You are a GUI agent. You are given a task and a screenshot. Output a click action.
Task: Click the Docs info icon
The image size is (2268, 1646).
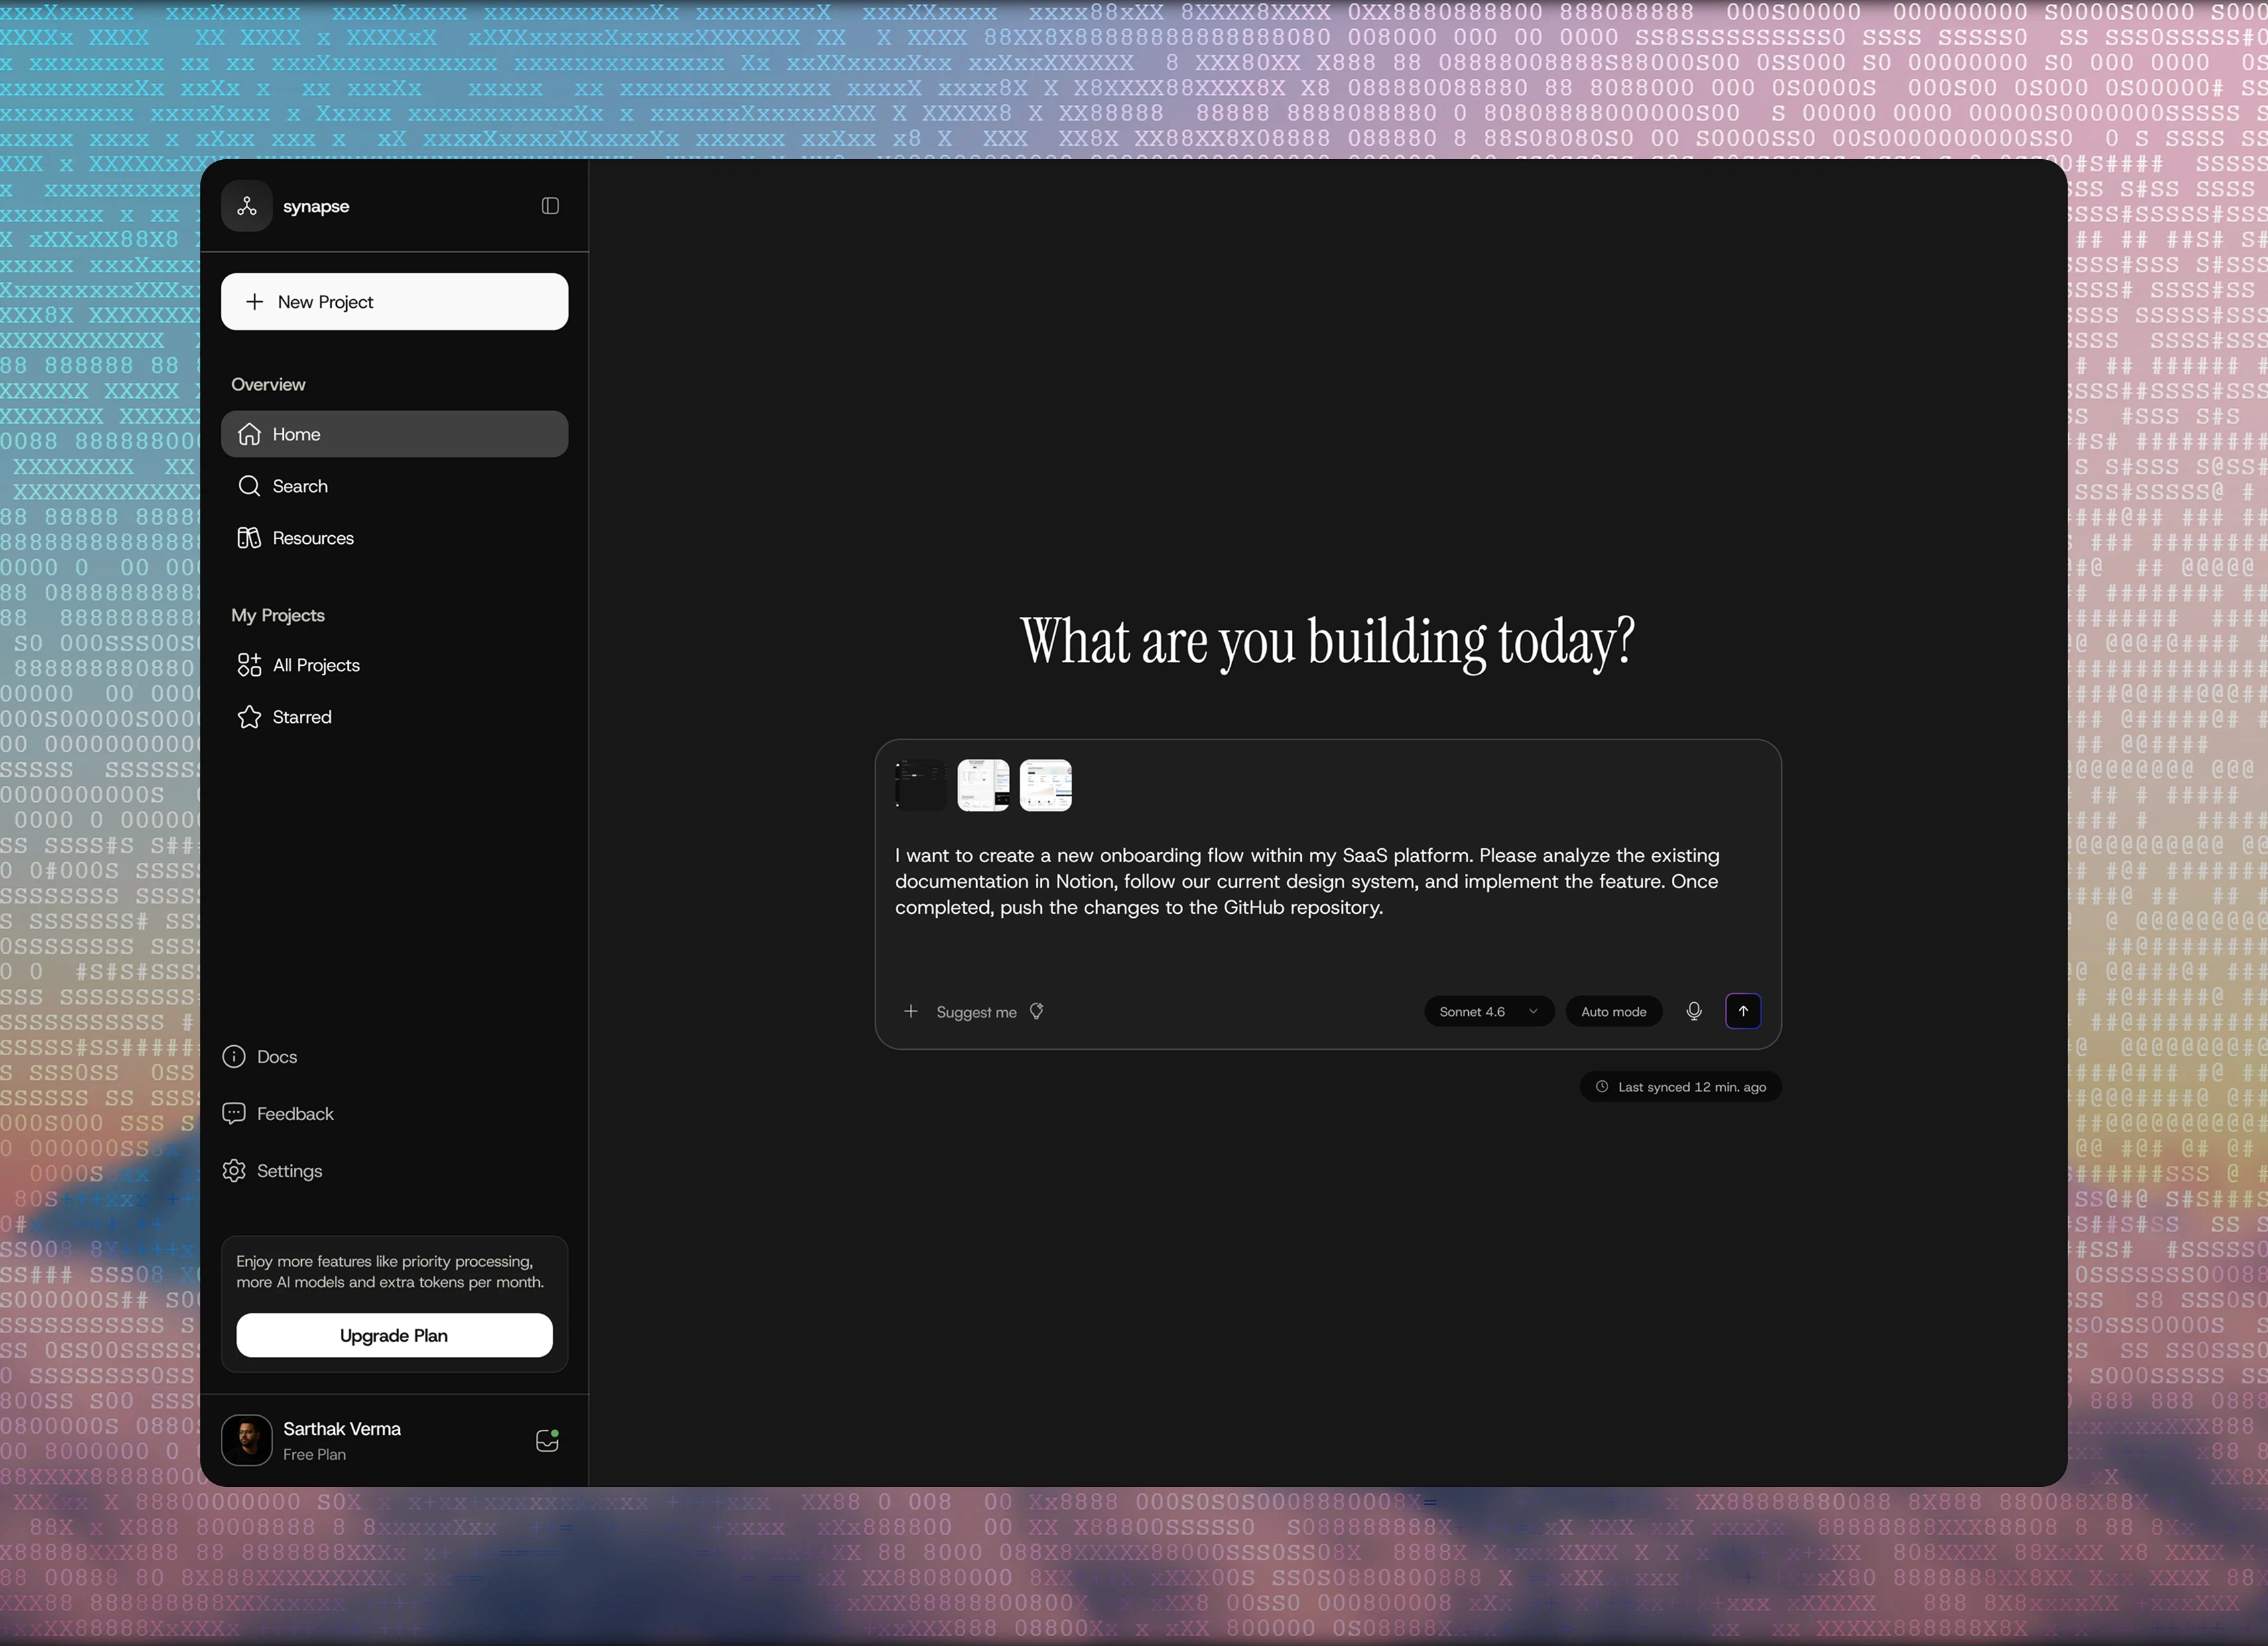click(234, 1057)
